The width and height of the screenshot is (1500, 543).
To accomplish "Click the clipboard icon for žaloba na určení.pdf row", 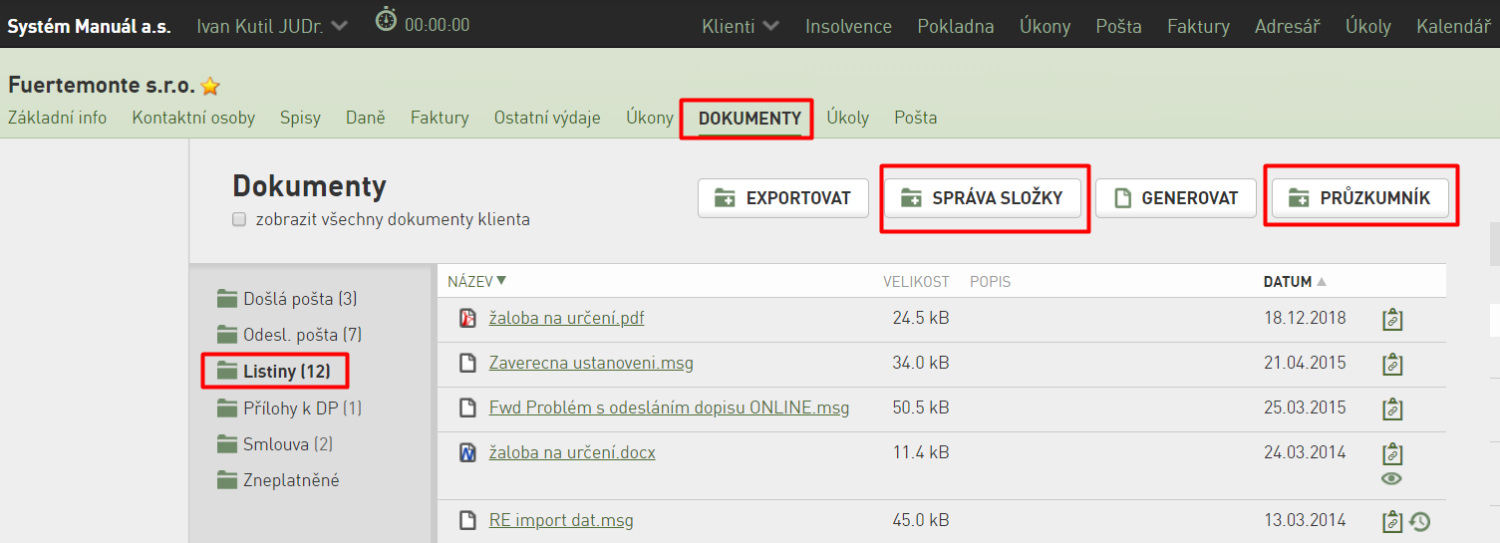I will coord(1392,319).
